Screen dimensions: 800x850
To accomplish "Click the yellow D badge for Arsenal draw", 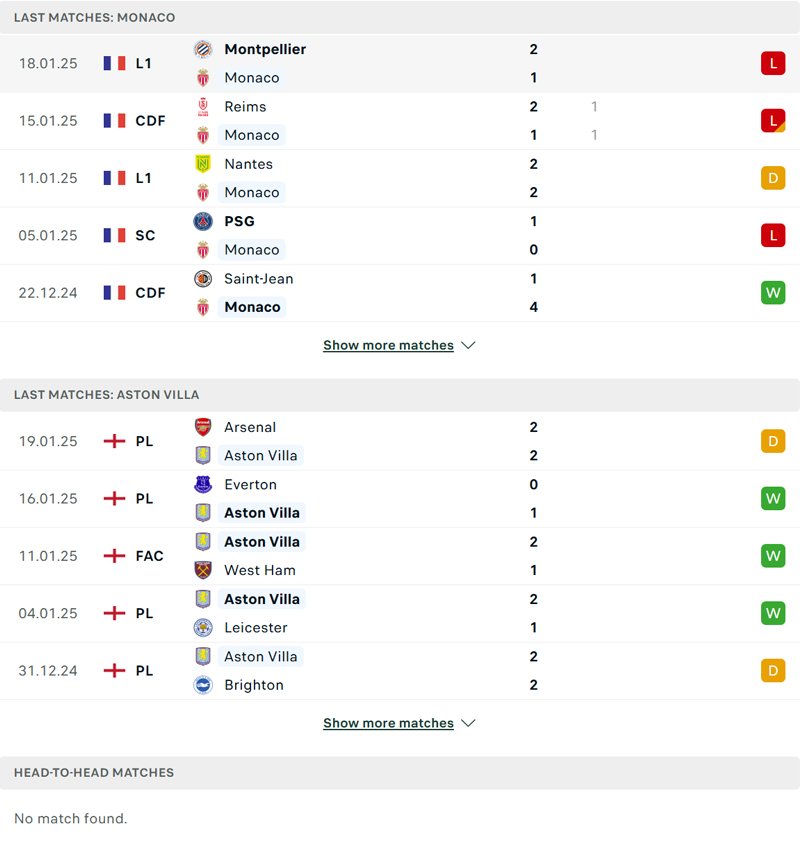I will (773, 440).
